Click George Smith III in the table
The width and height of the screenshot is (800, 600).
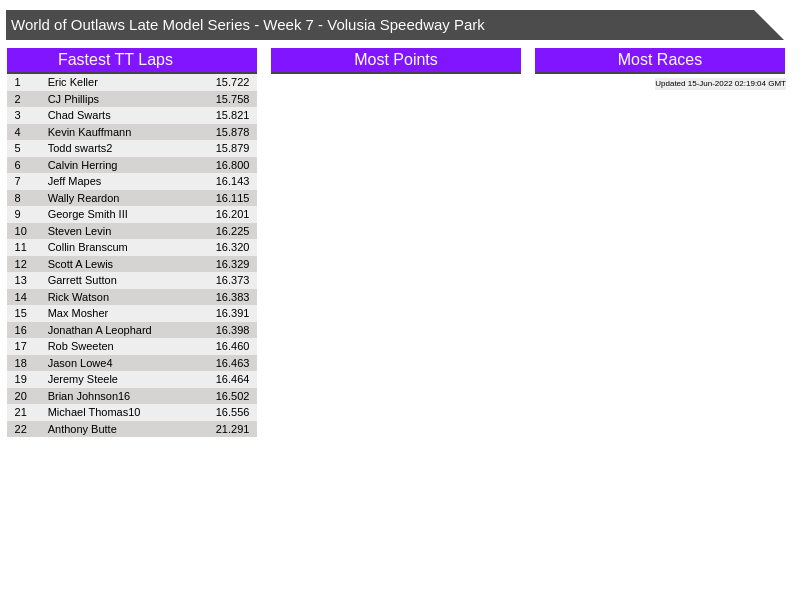point(87,214)
